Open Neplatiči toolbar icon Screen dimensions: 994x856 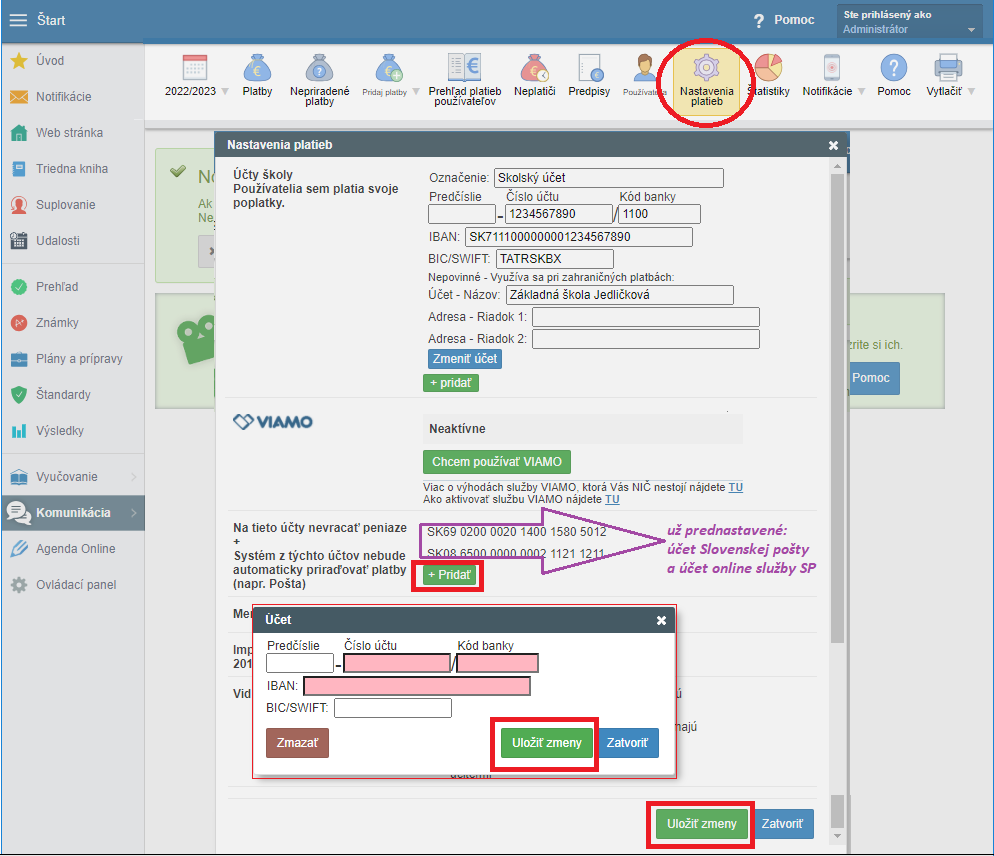click(x=534, y=68)
